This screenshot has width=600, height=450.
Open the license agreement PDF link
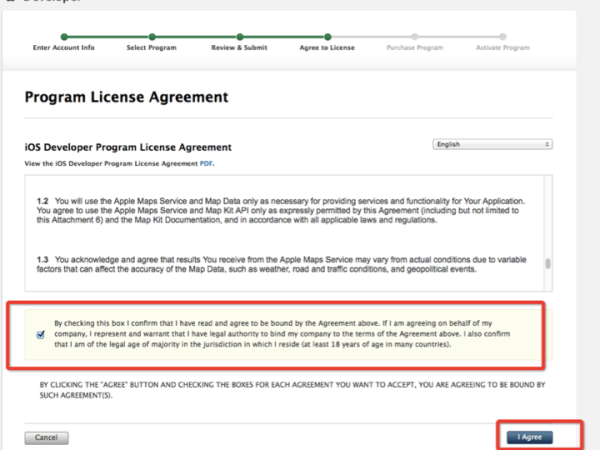(206, 163)
